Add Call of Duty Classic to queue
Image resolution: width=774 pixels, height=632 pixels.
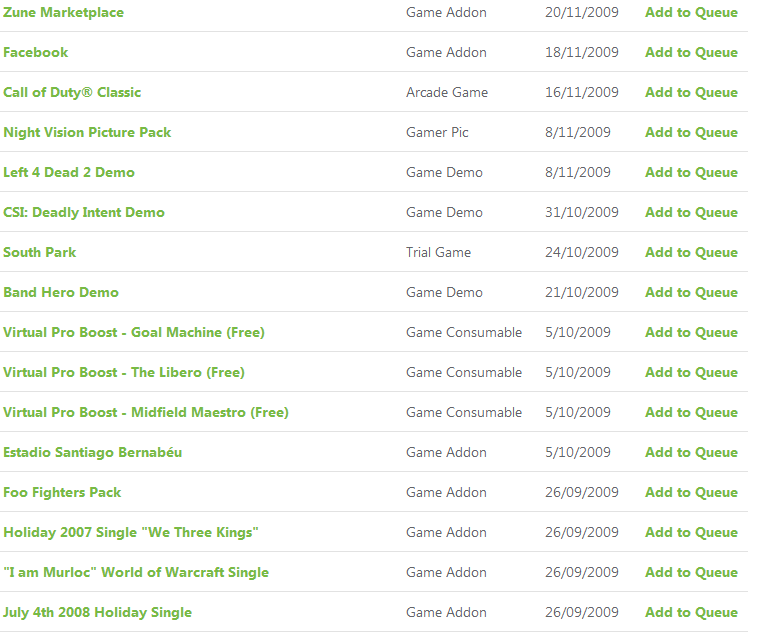[691, 92]
